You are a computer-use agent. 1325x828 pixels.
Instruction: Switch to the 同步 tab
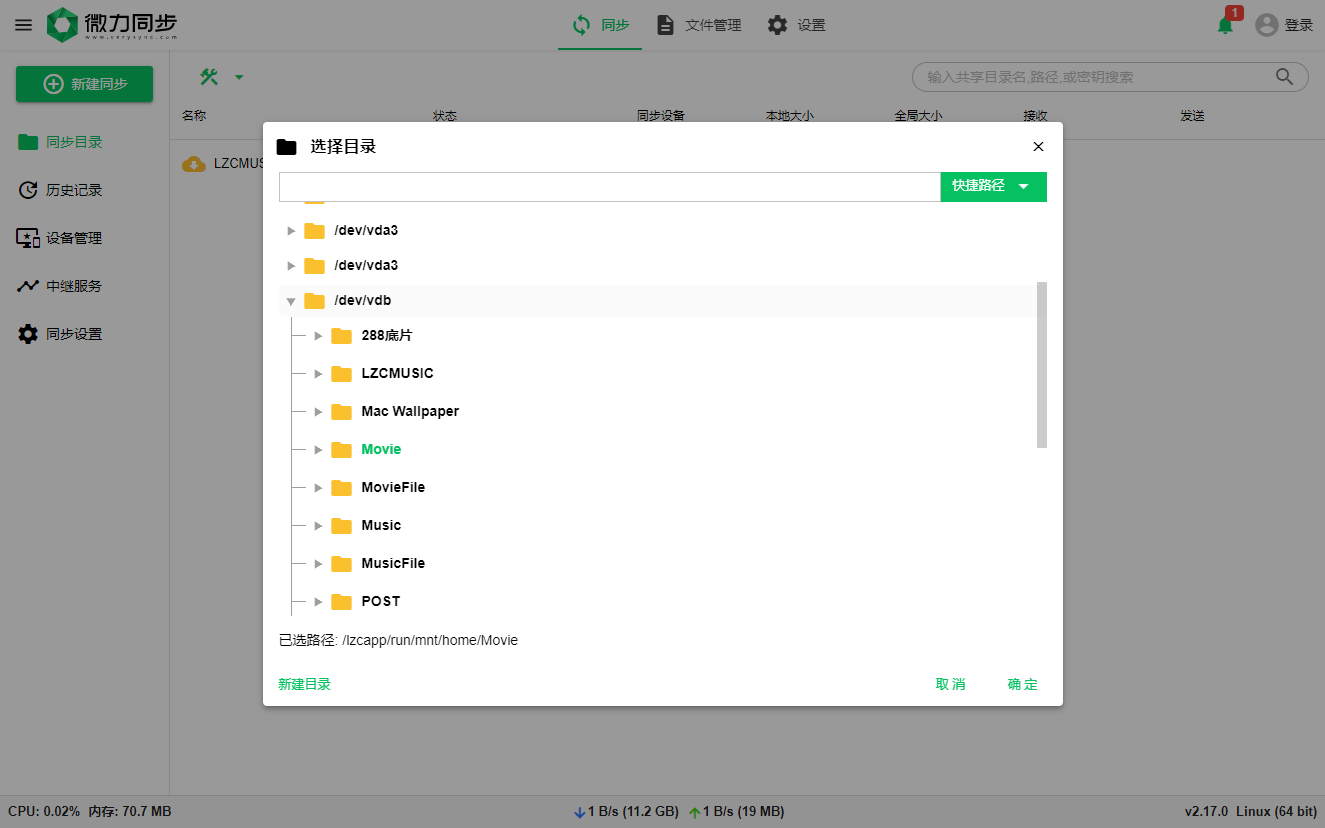coord(600,25)
